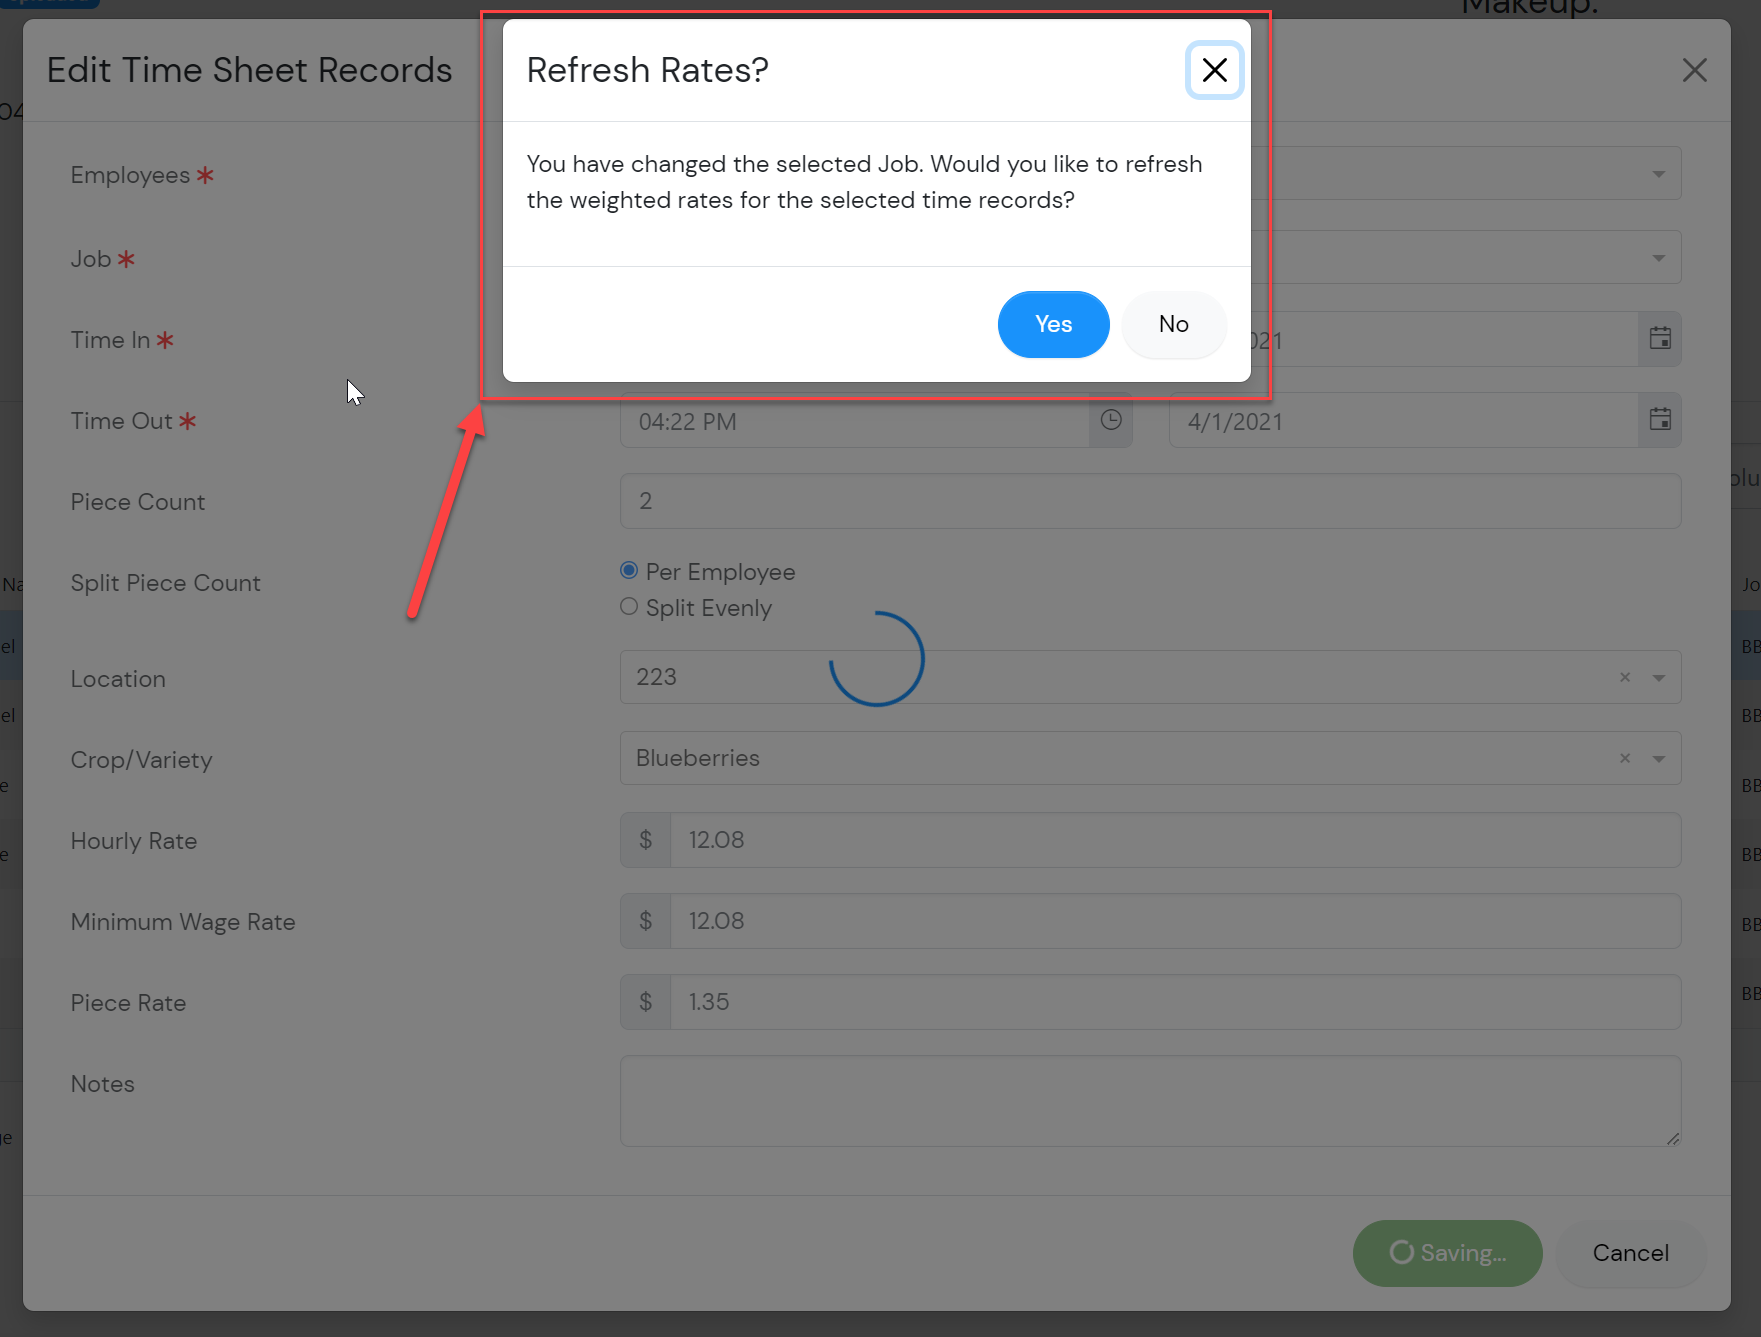Close the Edit Time Sheet Records panel
The height and width of the screenshot is (1337, 1761).
pyautogui.click(x=1694, y=70)
